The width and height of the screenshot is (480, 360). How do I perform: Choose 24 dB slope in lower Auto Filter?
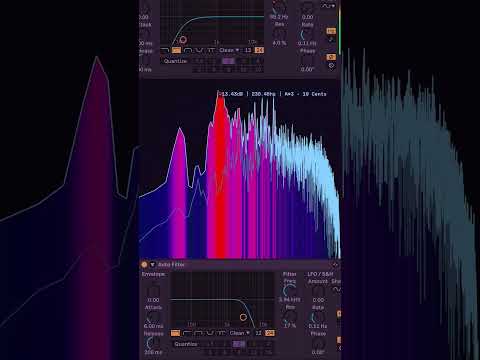270,333
